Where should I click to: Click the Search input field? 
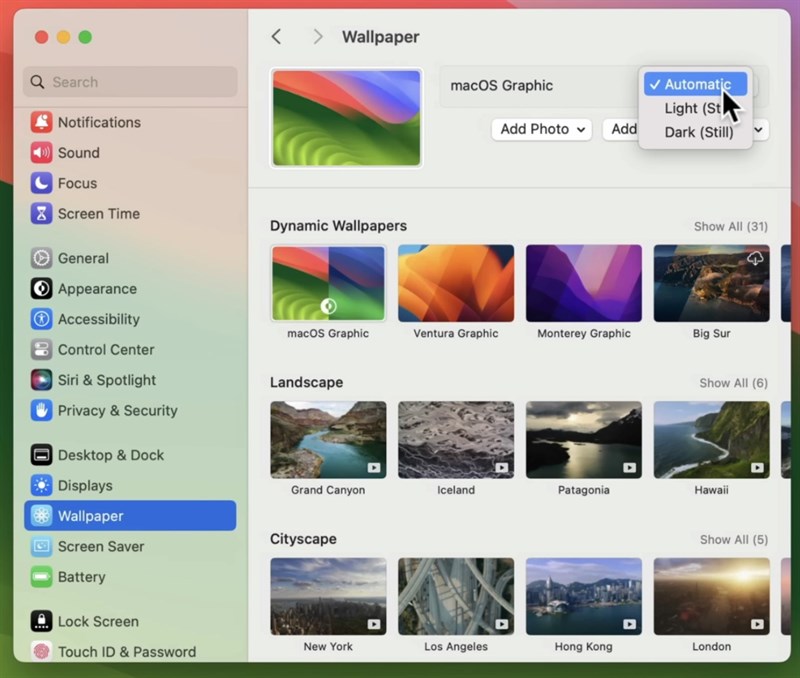(x=130, y=82)
